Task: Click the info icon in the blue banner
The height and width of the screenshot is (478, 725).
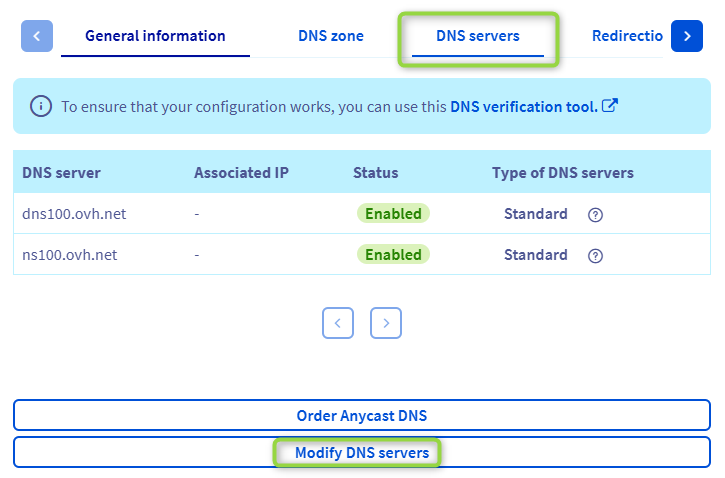Action: 41,106
